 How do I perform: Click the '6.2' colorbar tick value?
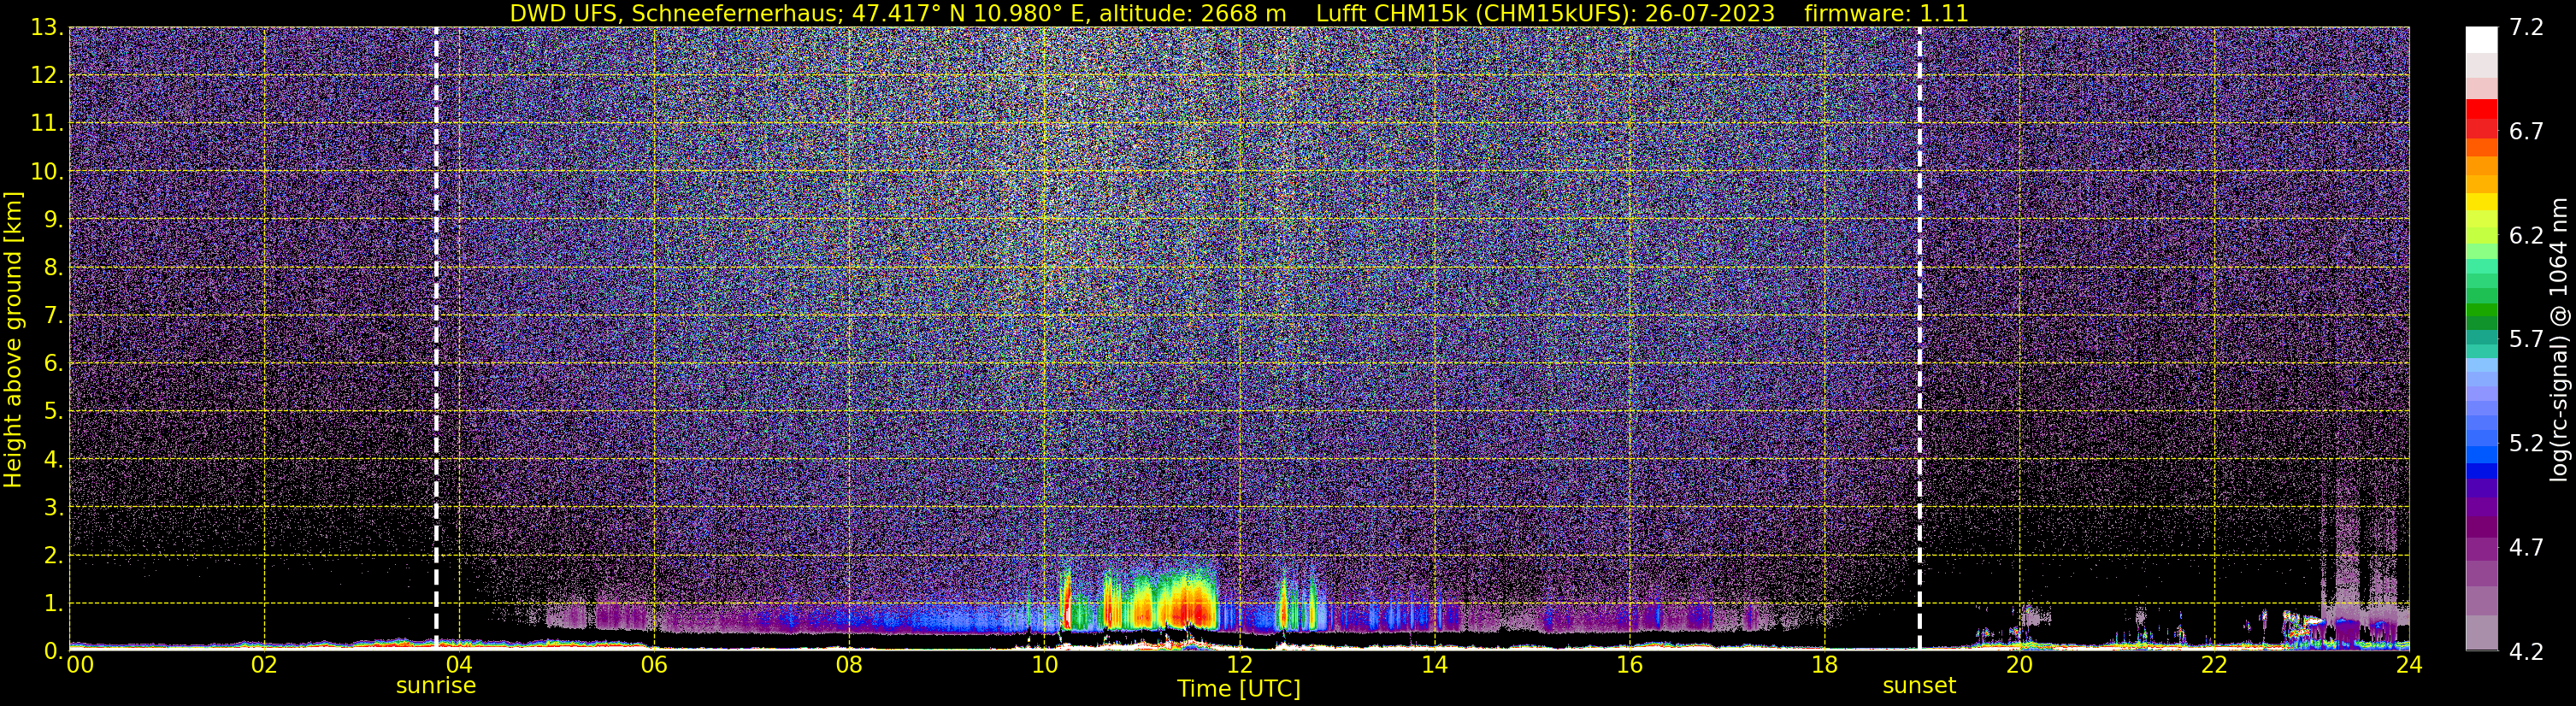pyautogui.click(x=2526, y=235)
